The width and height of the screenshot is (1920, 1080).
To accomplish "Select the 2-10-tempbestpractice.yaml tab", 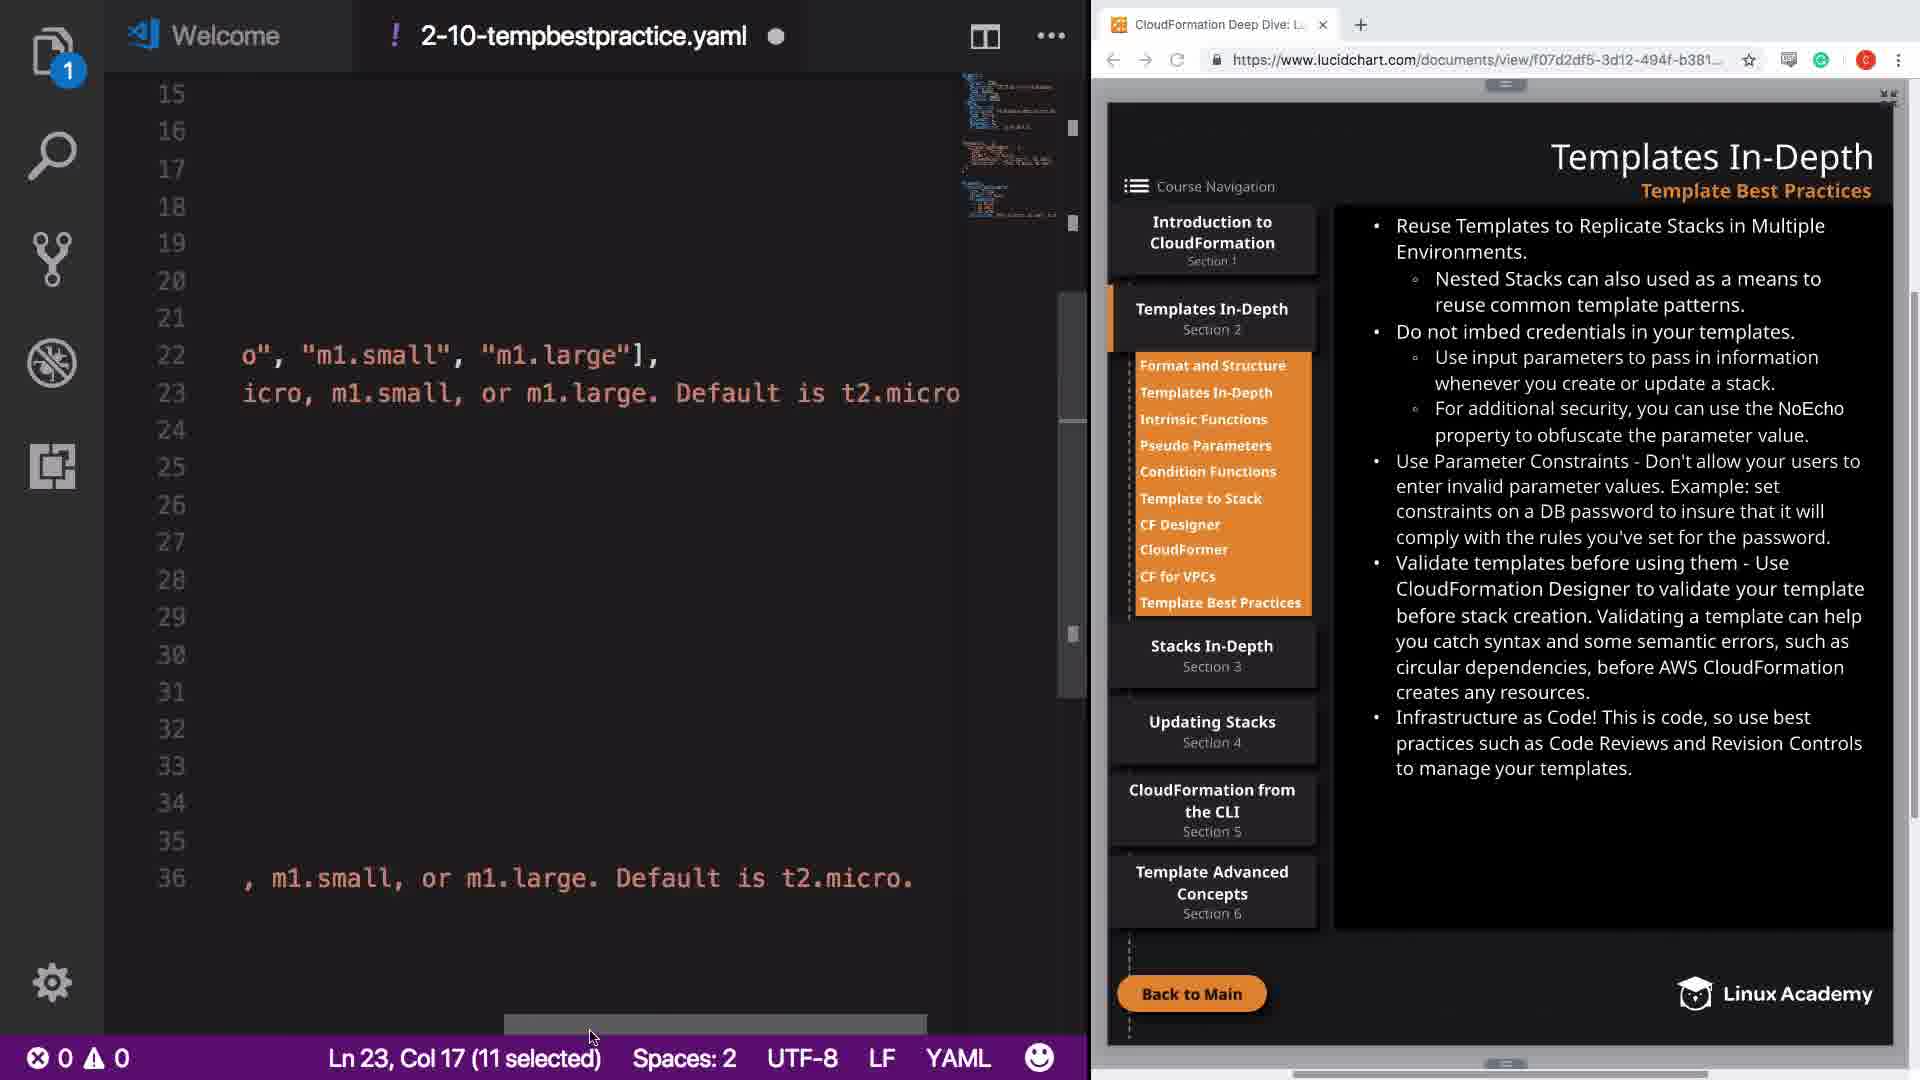I will tap(582, 36).
